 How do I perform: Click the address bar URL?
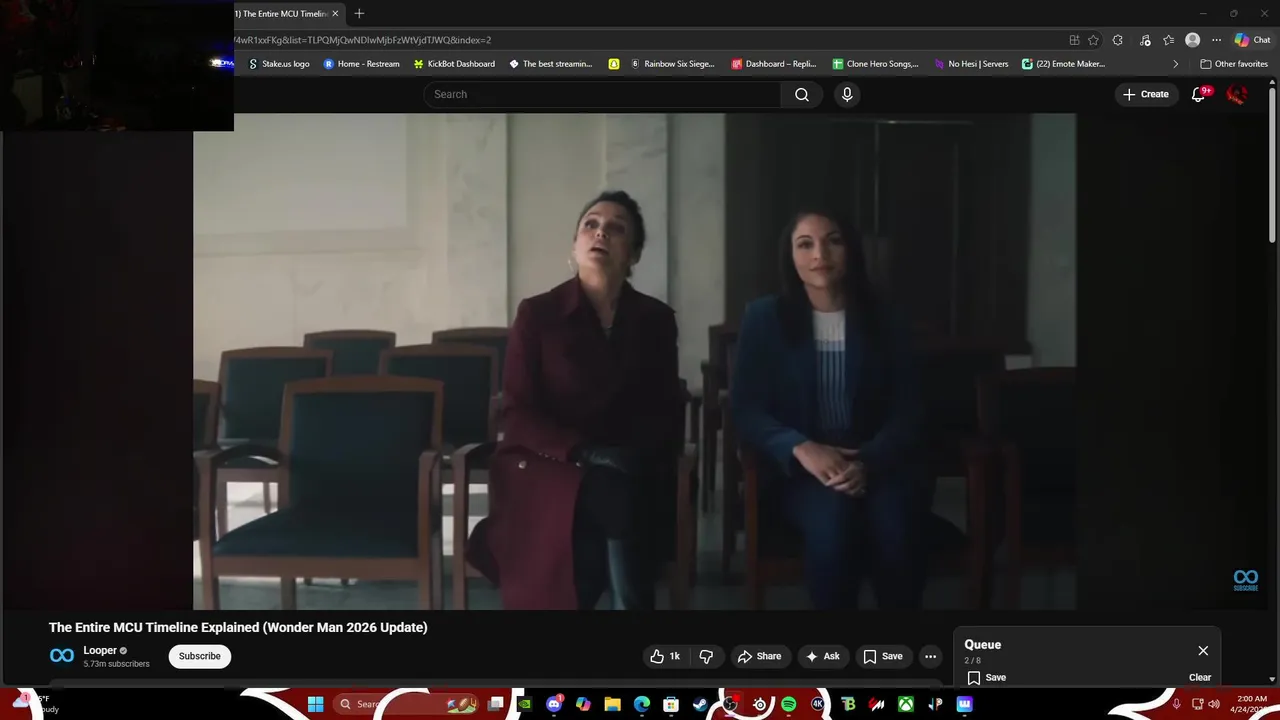(x=362, y=40)
